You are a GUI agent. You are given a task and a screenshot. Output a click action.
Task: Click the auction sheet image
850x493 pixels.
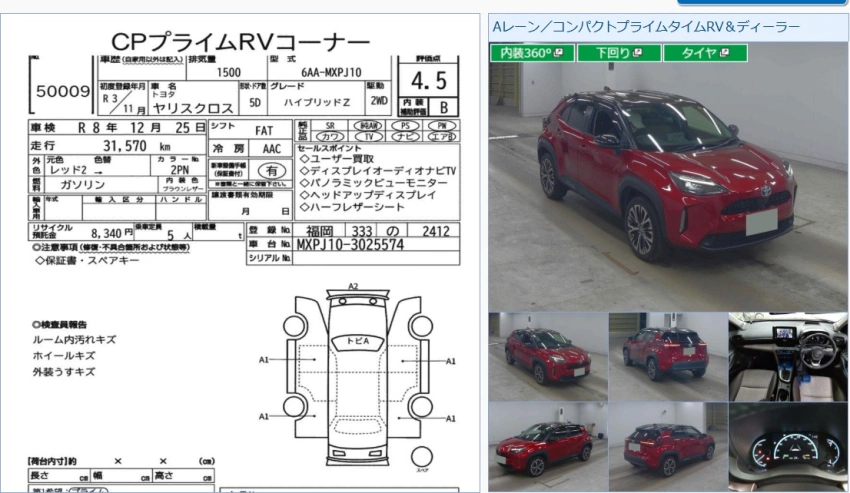point(240,253)
